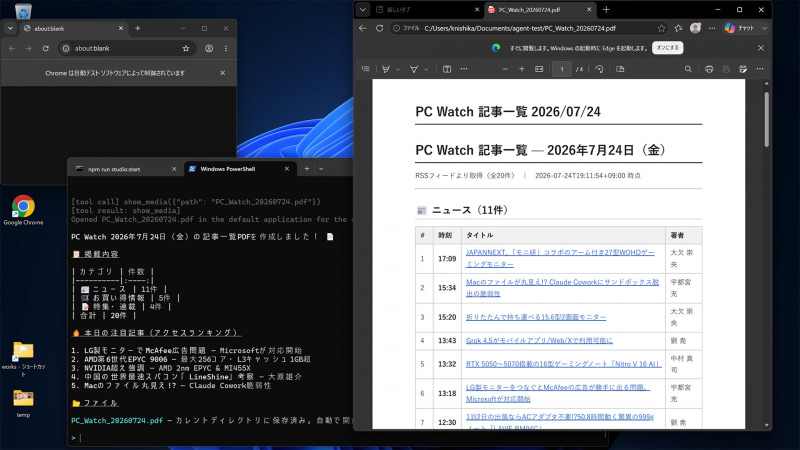
Task: Select the PDF highlight tool in Edge
Action: click(414, 69)
